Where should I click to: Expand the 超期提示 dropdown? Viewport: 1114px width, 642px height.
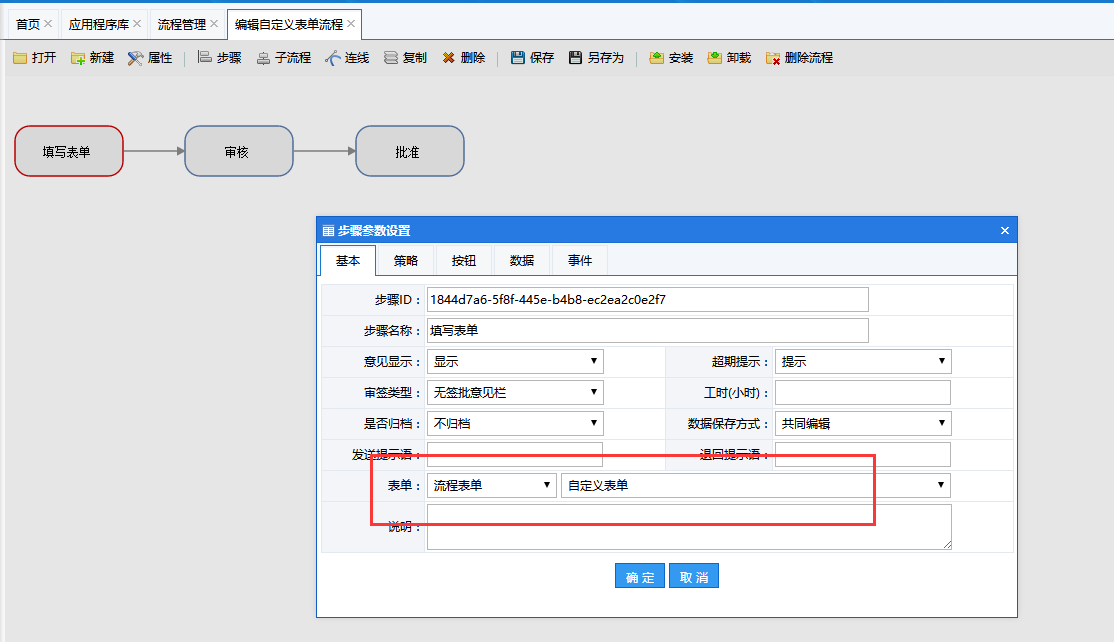click(x=863, y=361)
